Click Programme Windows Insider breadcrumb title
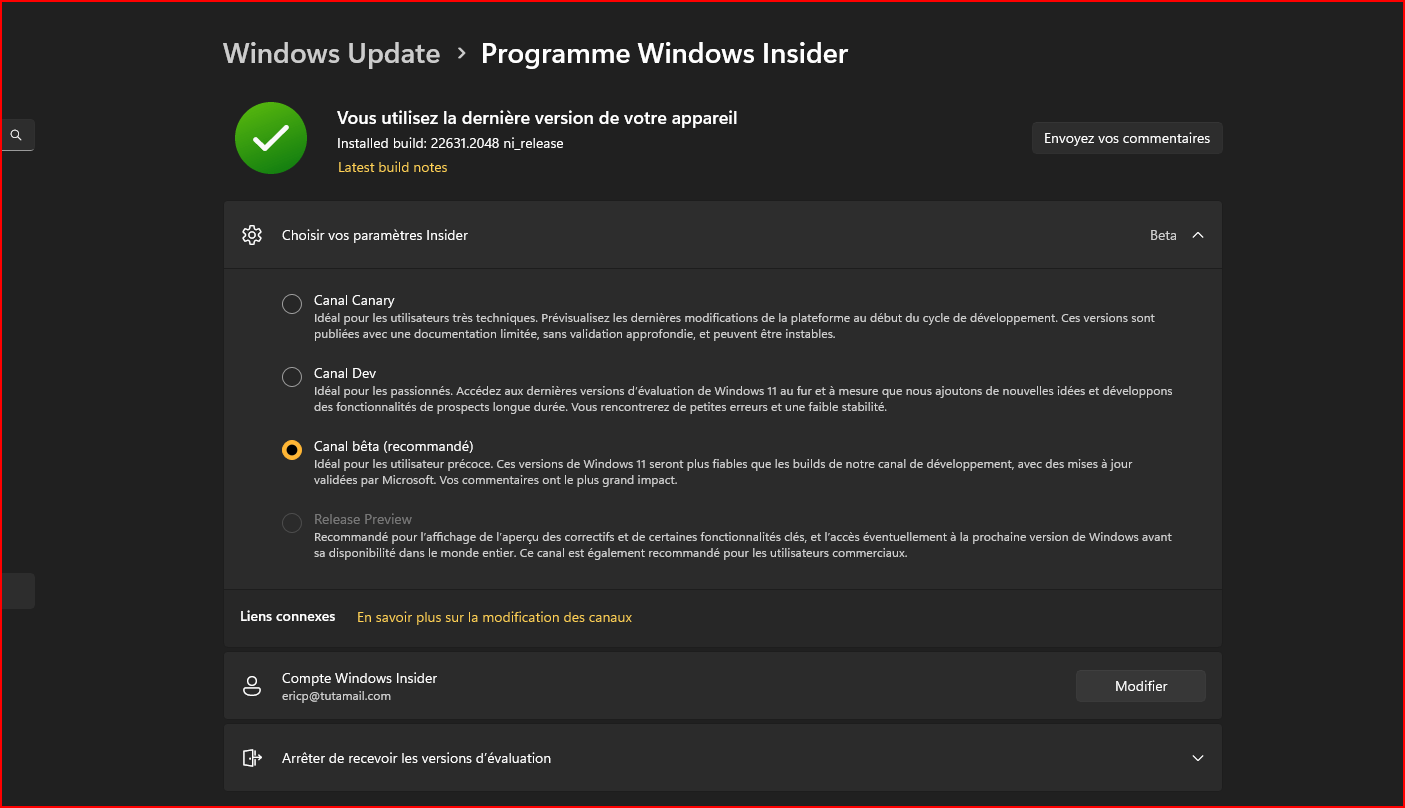The width and height of the screenshot is (1405, 808). 664,53
